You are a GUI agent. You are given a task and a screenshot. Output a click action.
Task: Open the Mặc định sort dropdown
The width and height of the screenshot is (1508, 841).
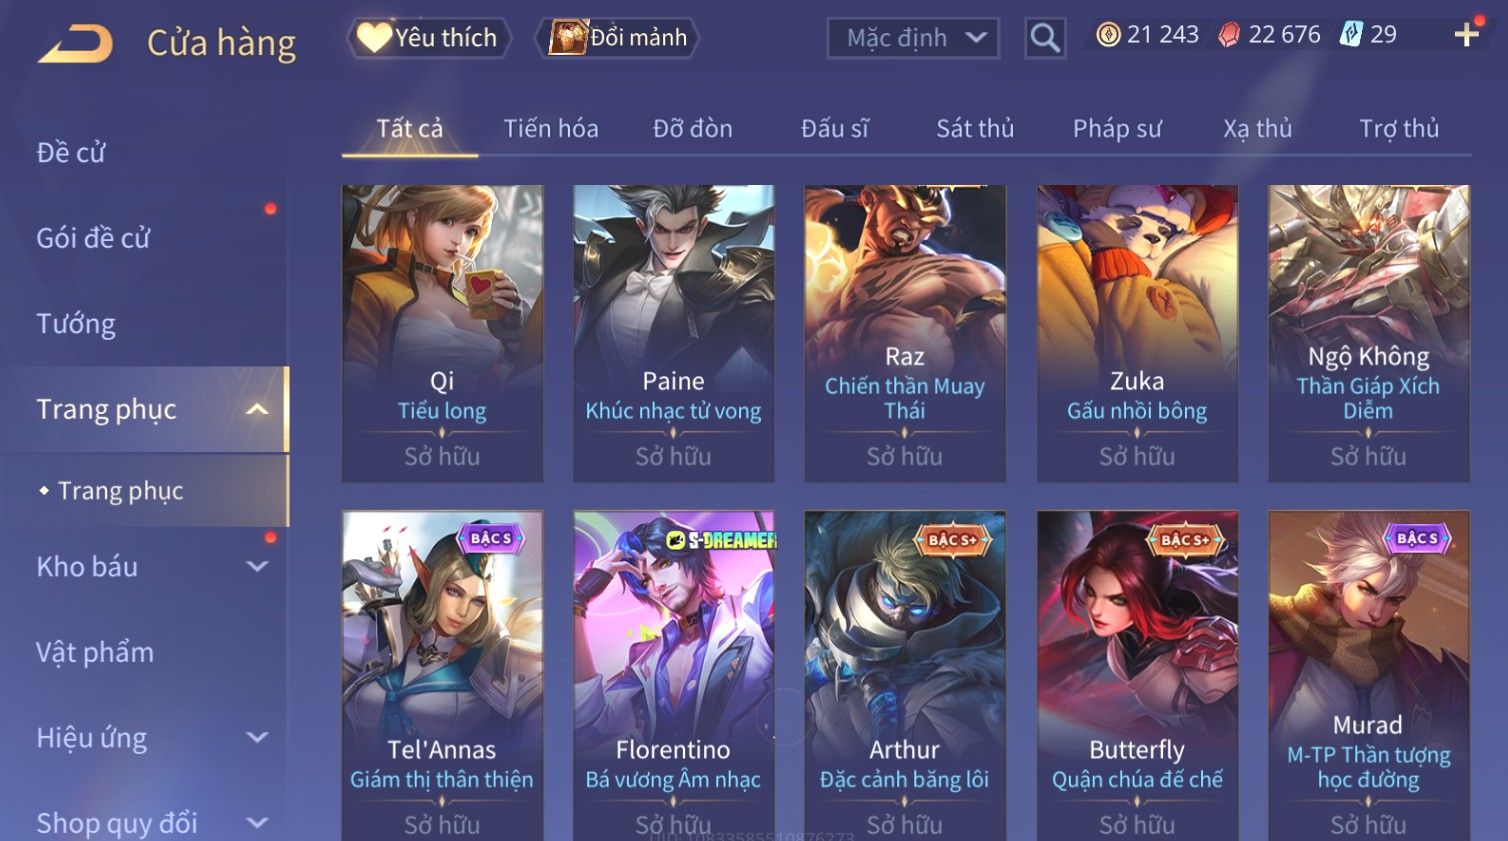click(x=913, y=38)
